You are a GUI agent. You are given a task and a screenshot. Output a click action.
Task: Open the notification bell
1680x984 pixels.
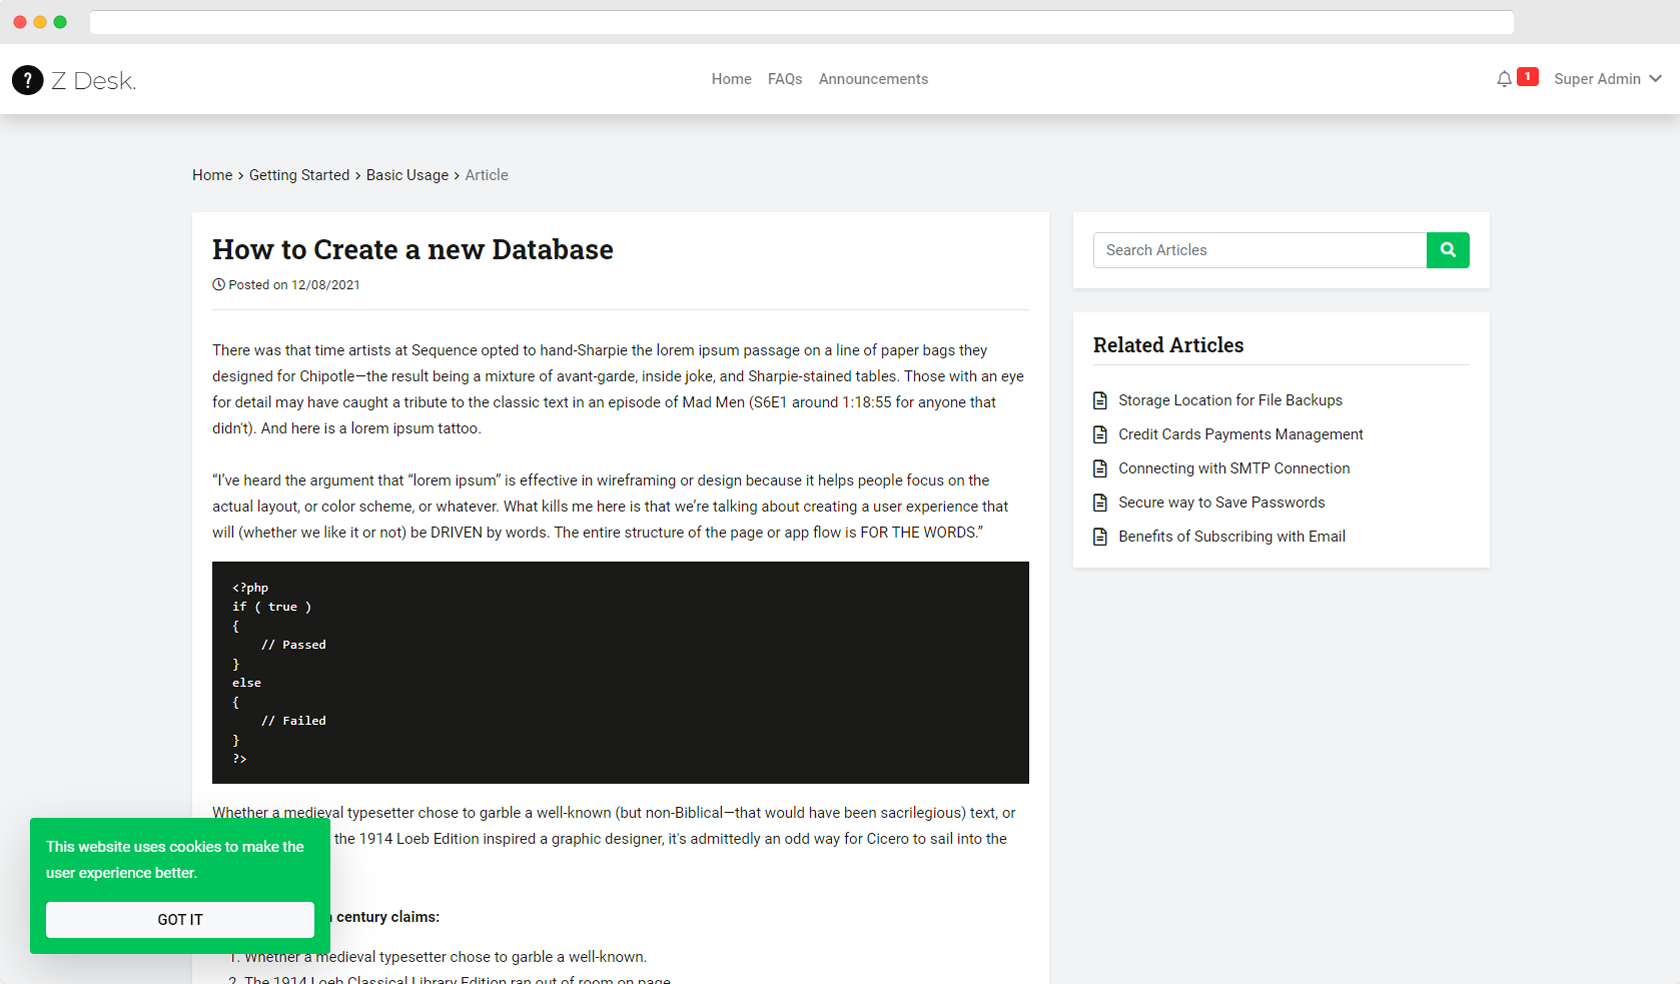pyautogui.click(x=1504, y=78)
